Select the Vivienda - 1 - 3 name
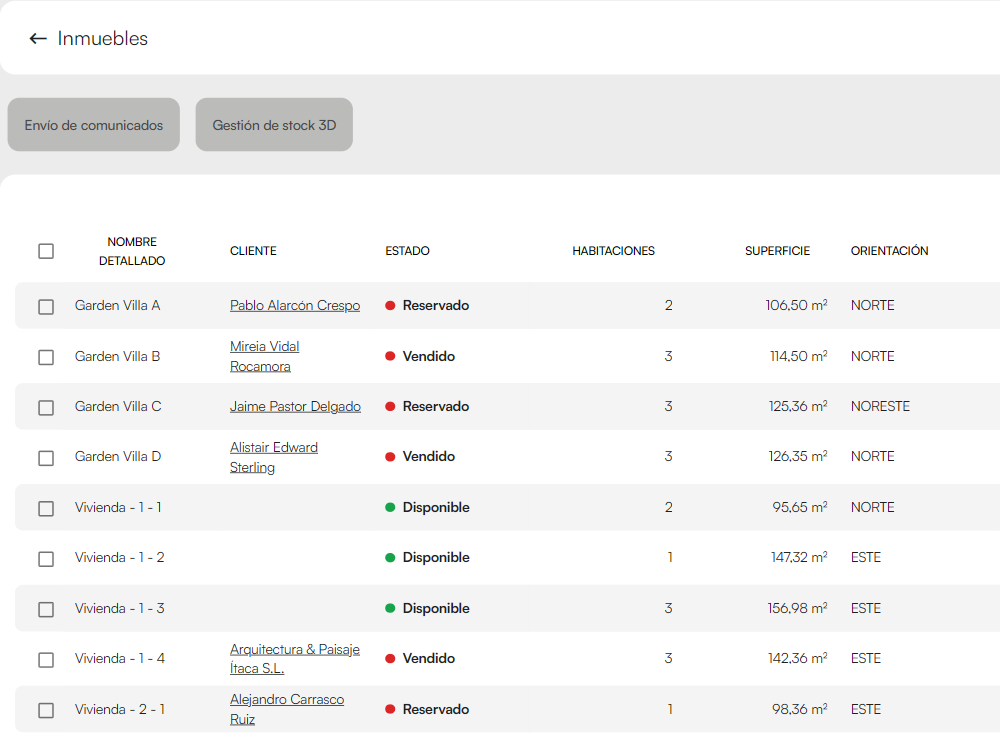The width and height of the screenshot is (1000, 750). [119, 608]
